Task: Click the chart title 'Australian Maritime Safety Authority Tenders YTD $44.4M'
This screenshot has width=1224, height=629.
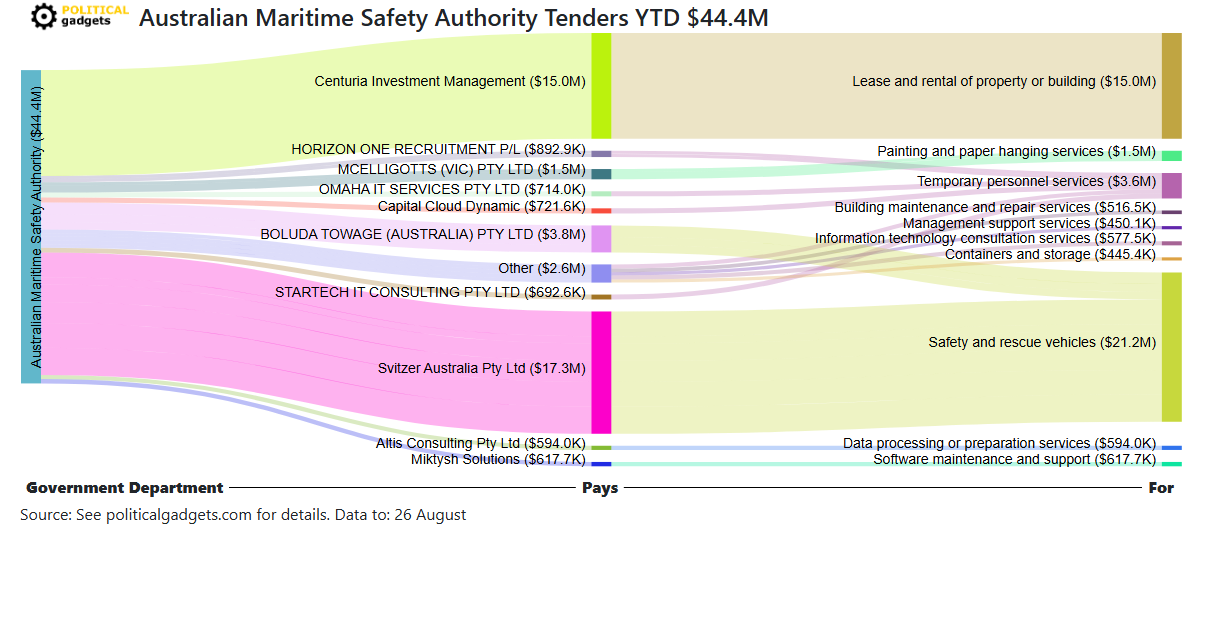Action: point(453,18)
